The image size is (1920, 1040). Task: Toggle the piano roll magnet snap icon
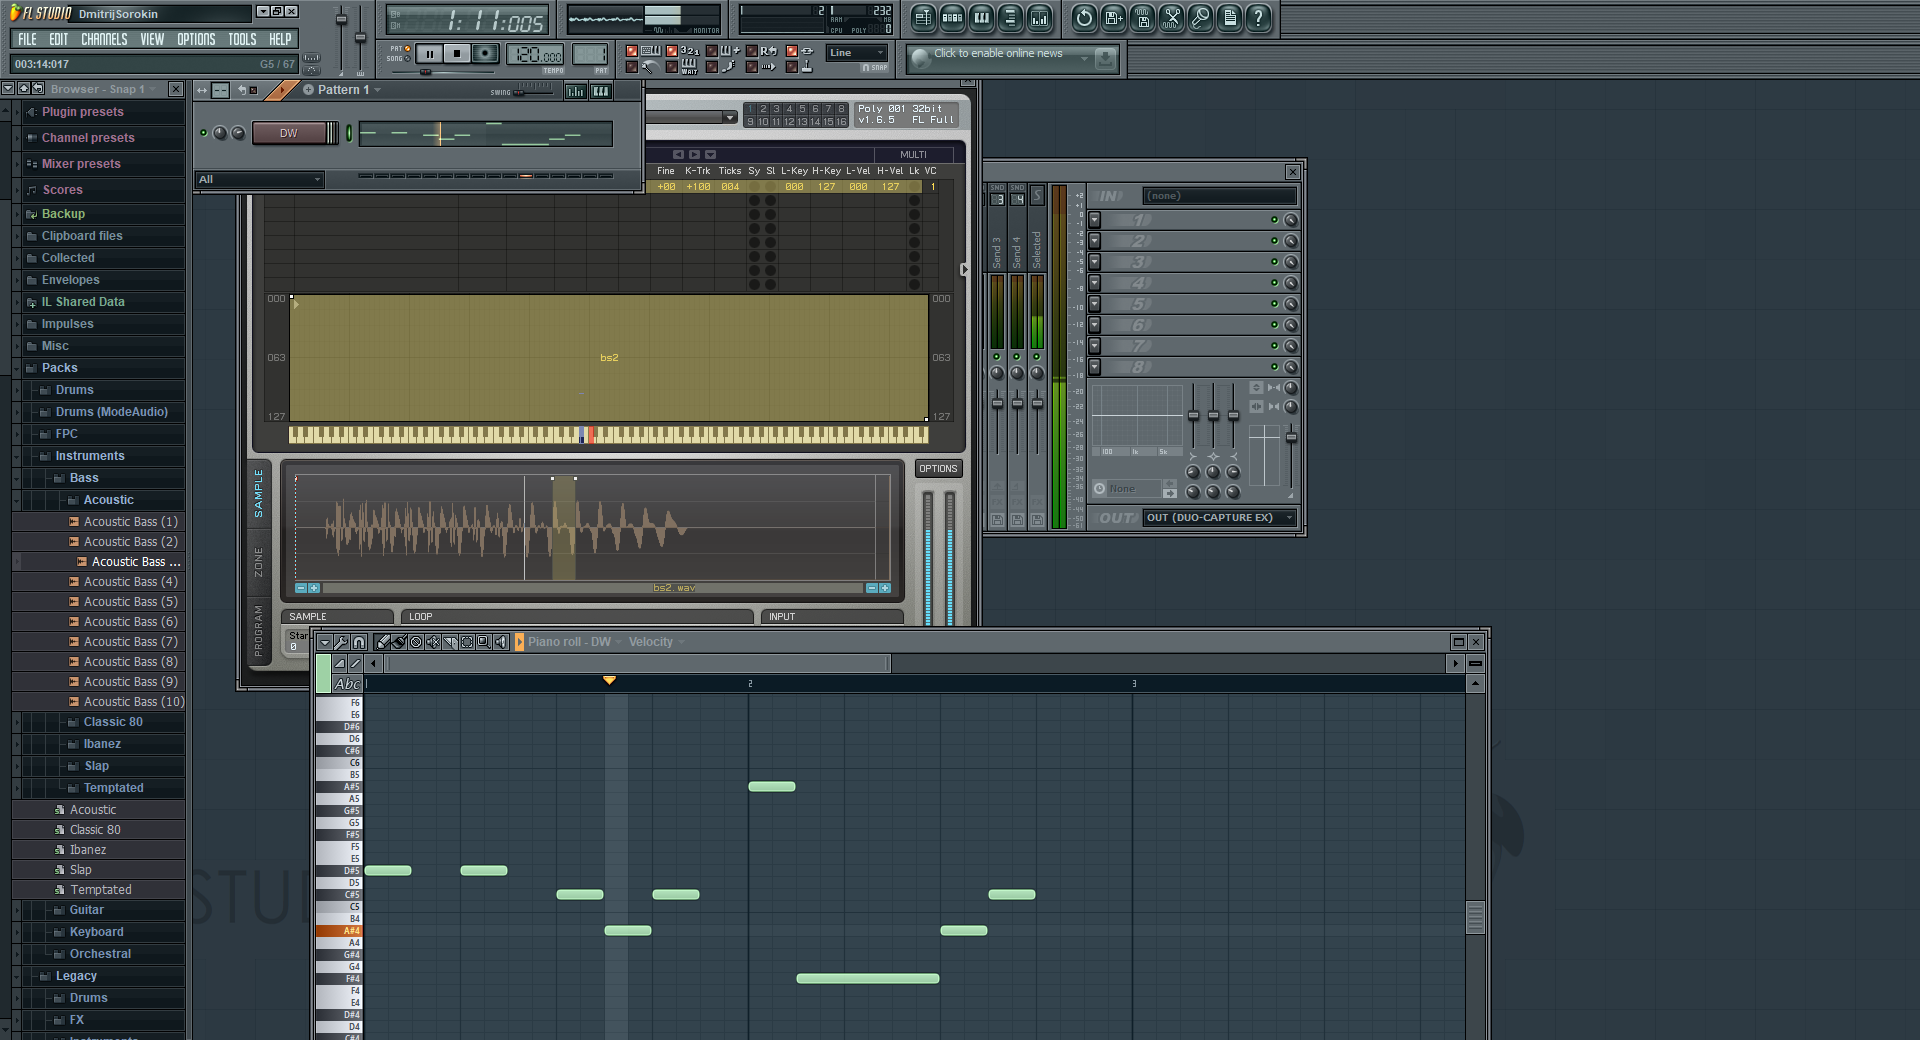point(359,642)
